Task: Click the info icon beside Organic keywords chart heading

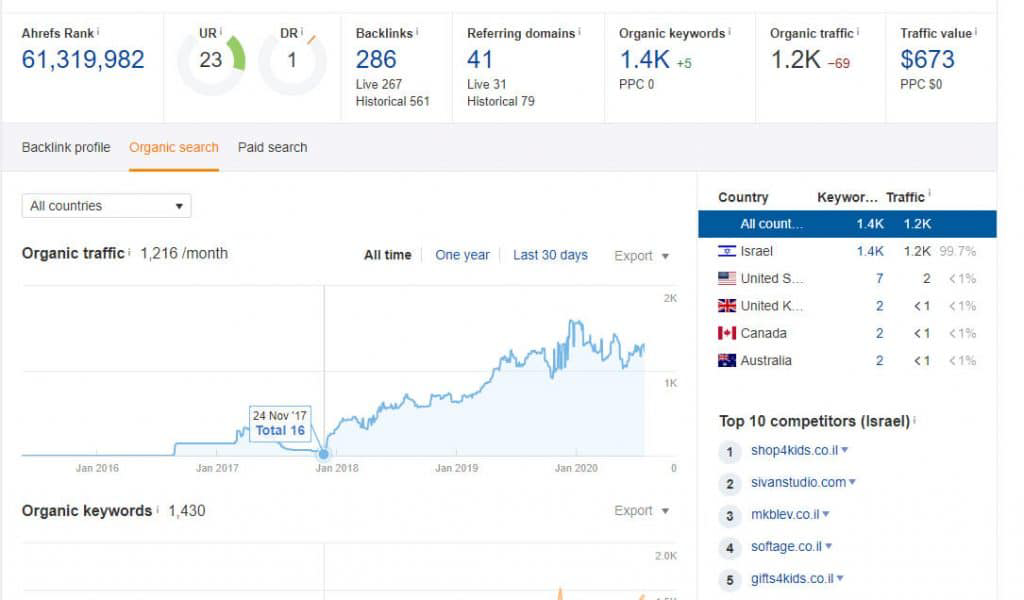Action: tap(157, 509)
